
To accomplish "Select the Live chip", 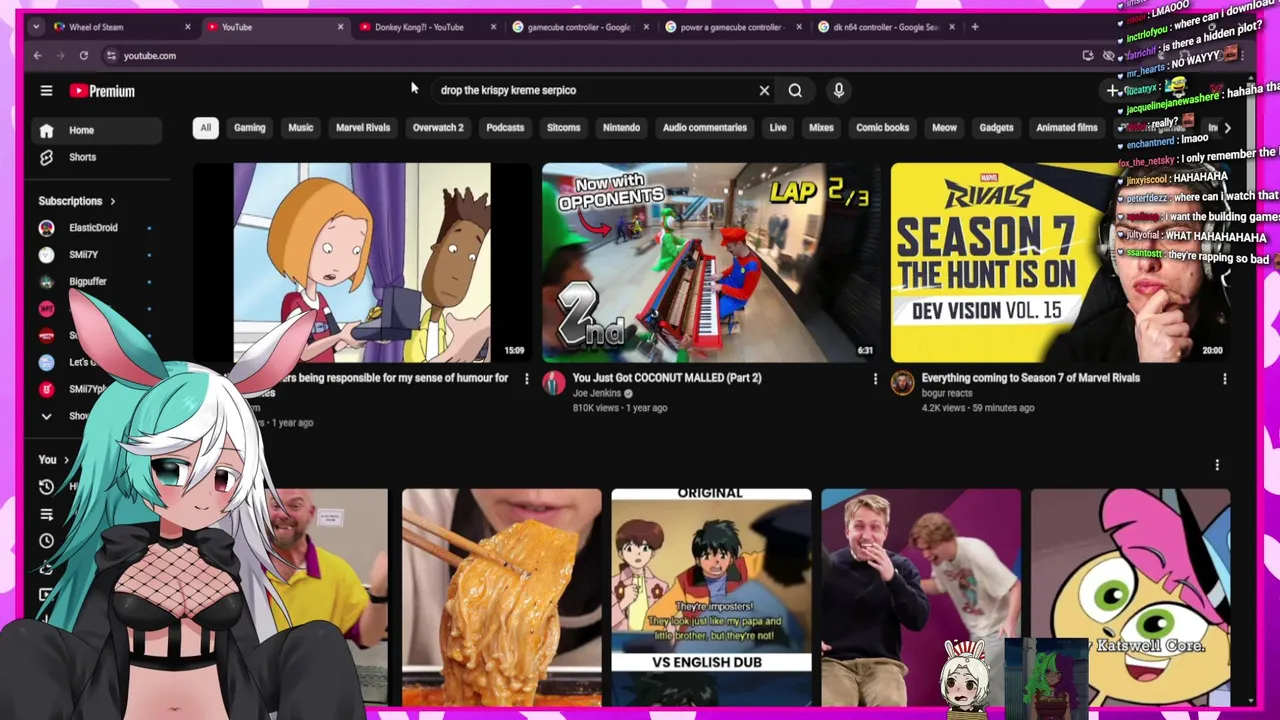I will click(x=778, y=128).
